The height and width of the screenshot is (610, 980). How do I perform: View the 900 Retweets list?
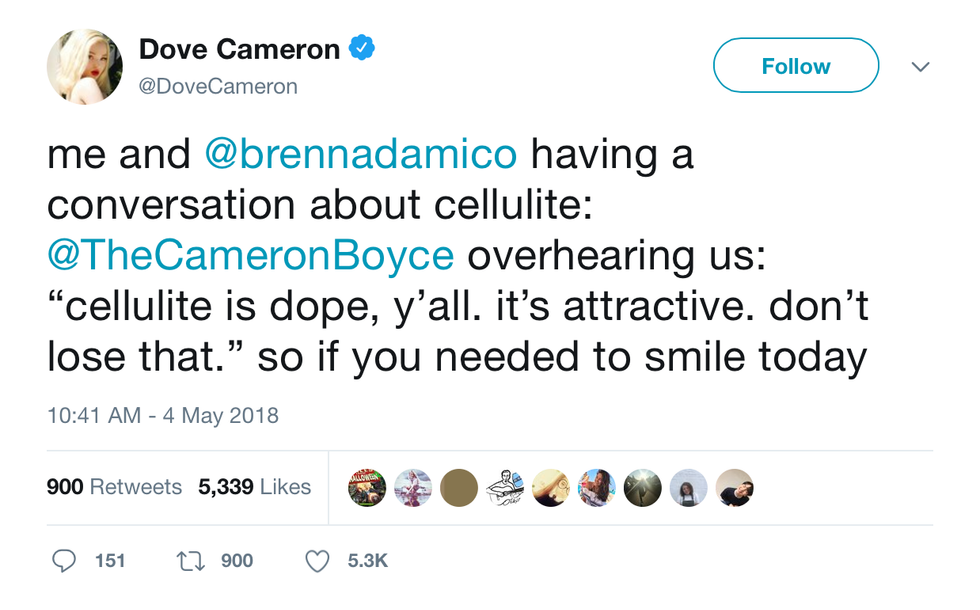click(114, 487)
